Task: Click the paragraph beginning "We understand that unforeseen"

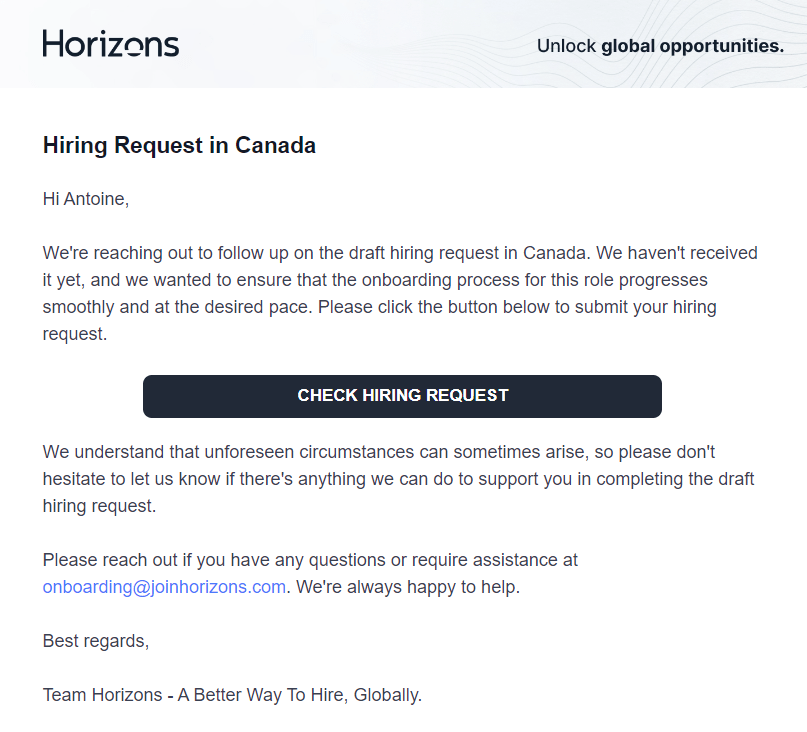Action: pos(398,479)
